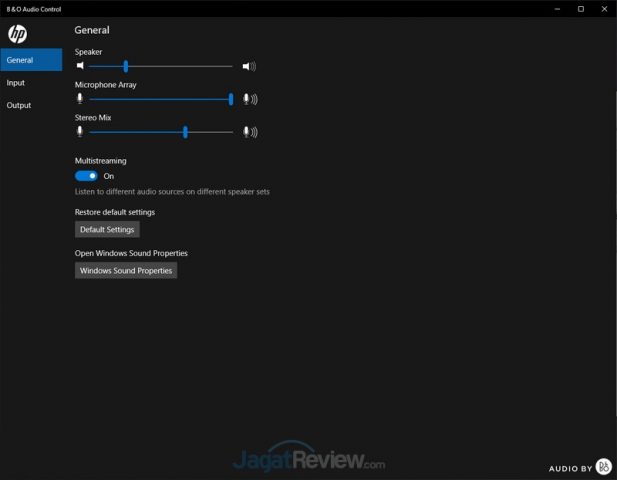Screen dimensions: 617x480
Task: Close the B&O Audio Control window
Action: coord(604,9)
